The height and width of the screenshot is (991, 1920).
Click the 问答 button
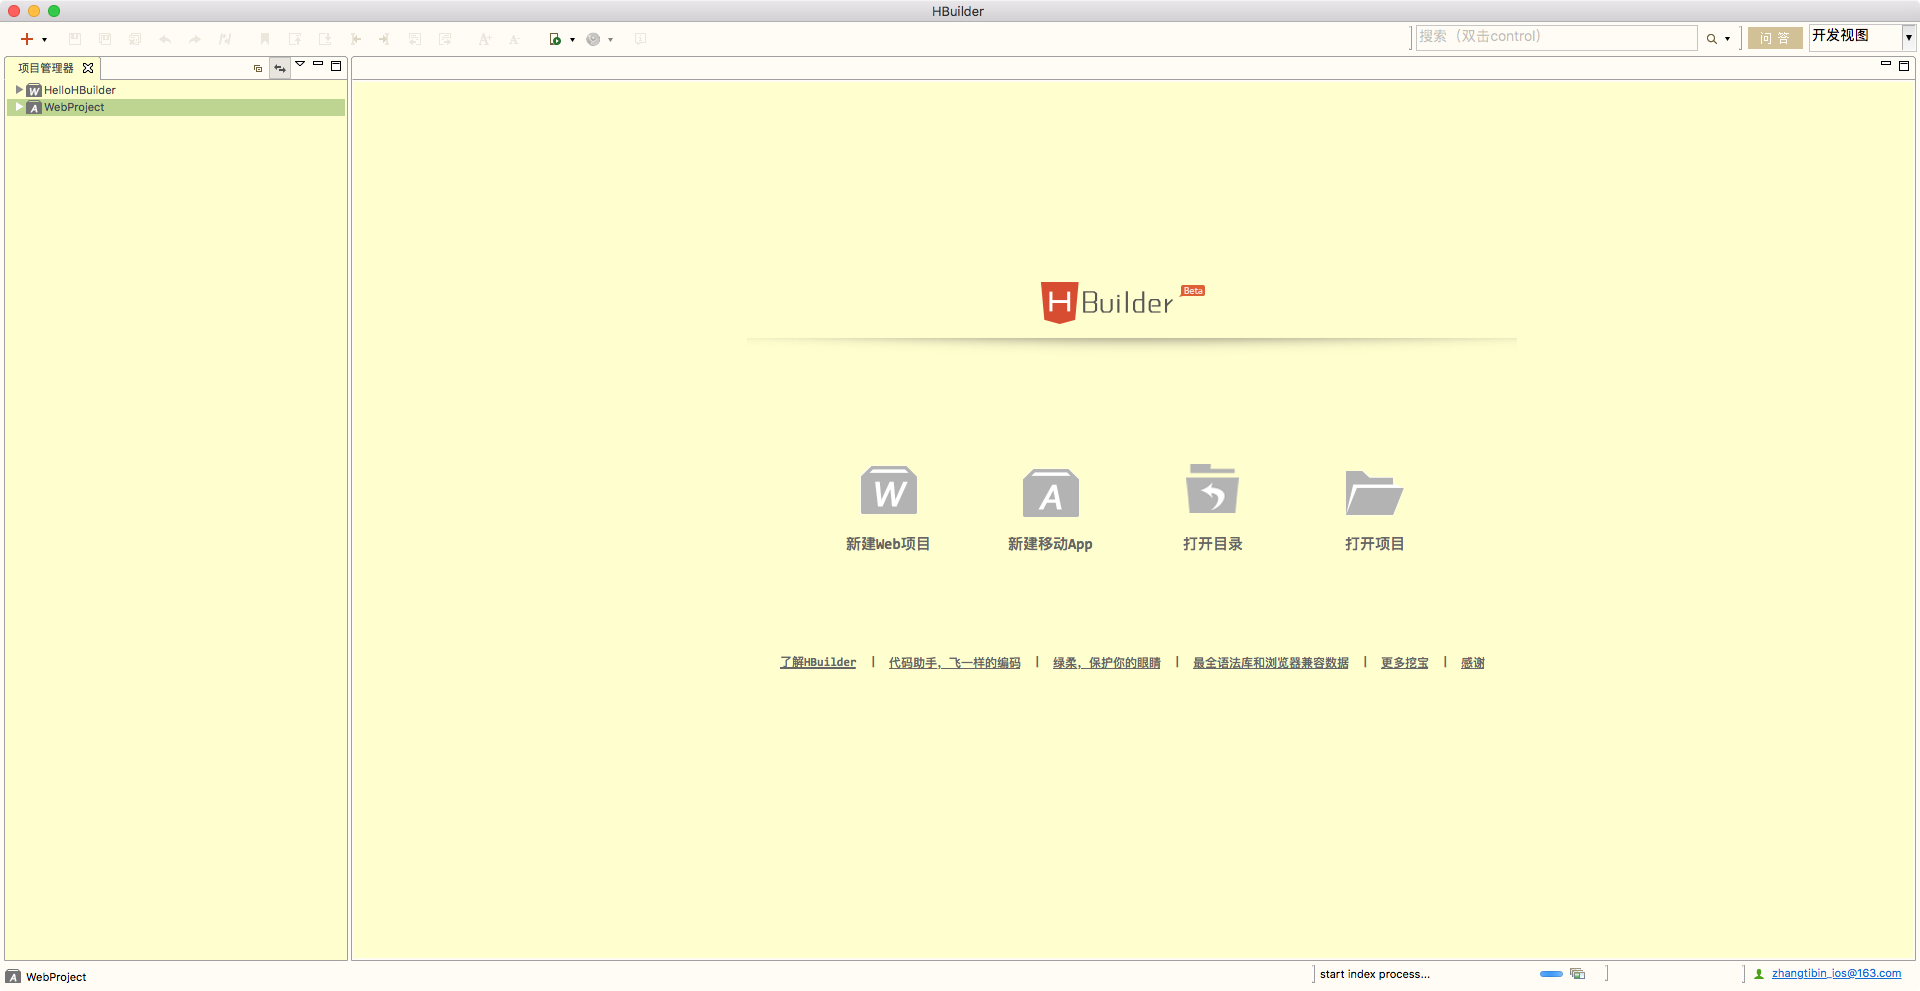pos(1775,38)
